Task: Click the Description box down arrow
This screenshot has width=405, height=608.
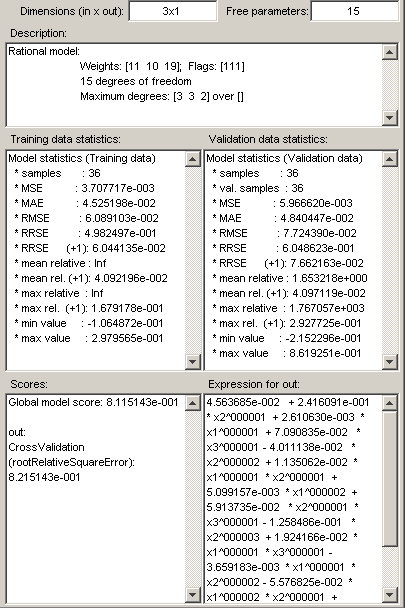Action: [x=390, y=117]
